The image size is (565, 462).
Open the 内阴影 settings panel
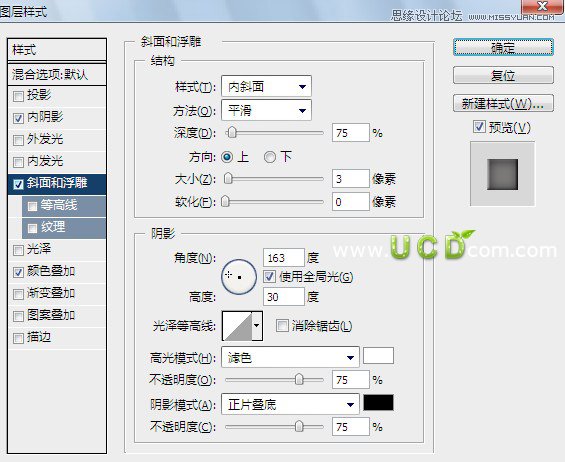(x=45, y=117)
